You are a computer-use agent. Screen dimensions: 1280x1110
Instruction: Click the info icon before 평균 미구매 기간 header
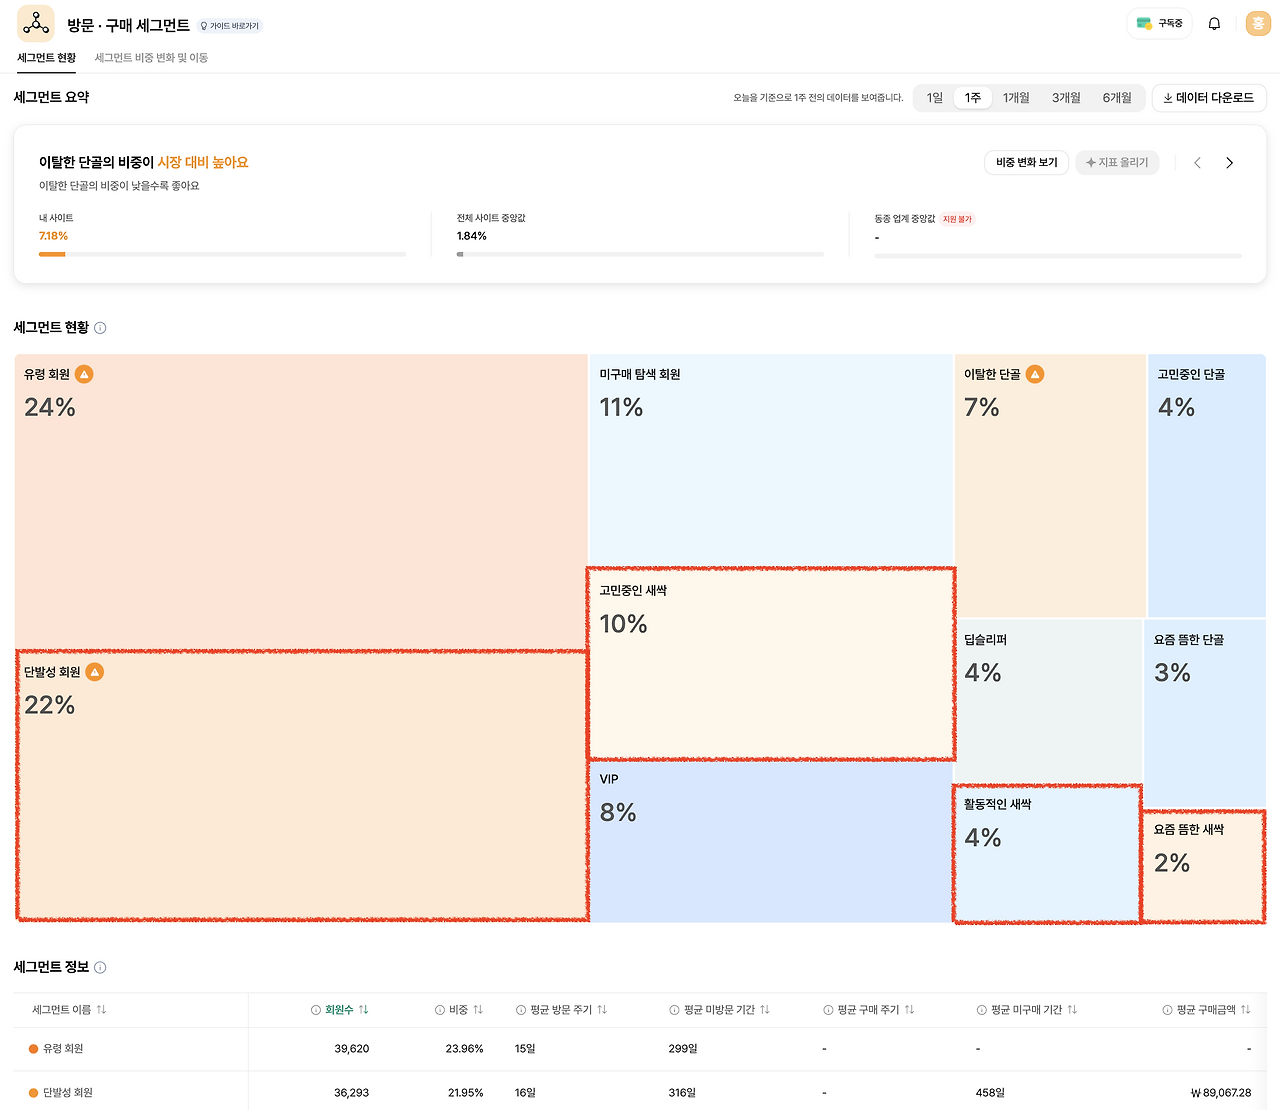pos(982,1010)
